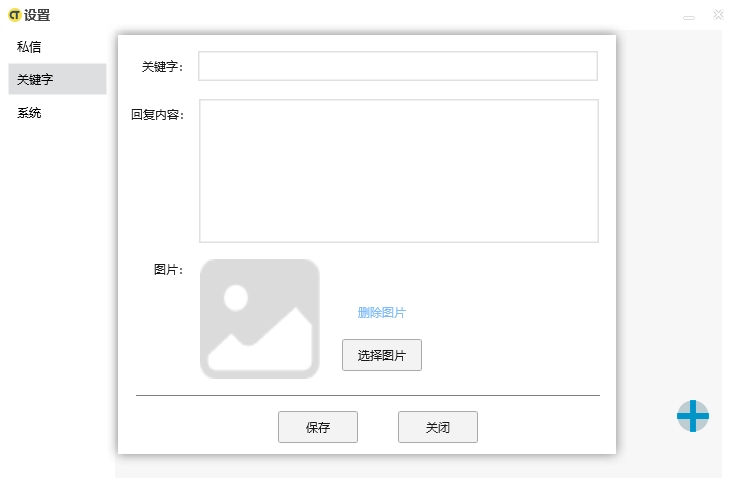Minimize the settings window
The height and width of the screenshot is (489, 734).
point(689,18)
